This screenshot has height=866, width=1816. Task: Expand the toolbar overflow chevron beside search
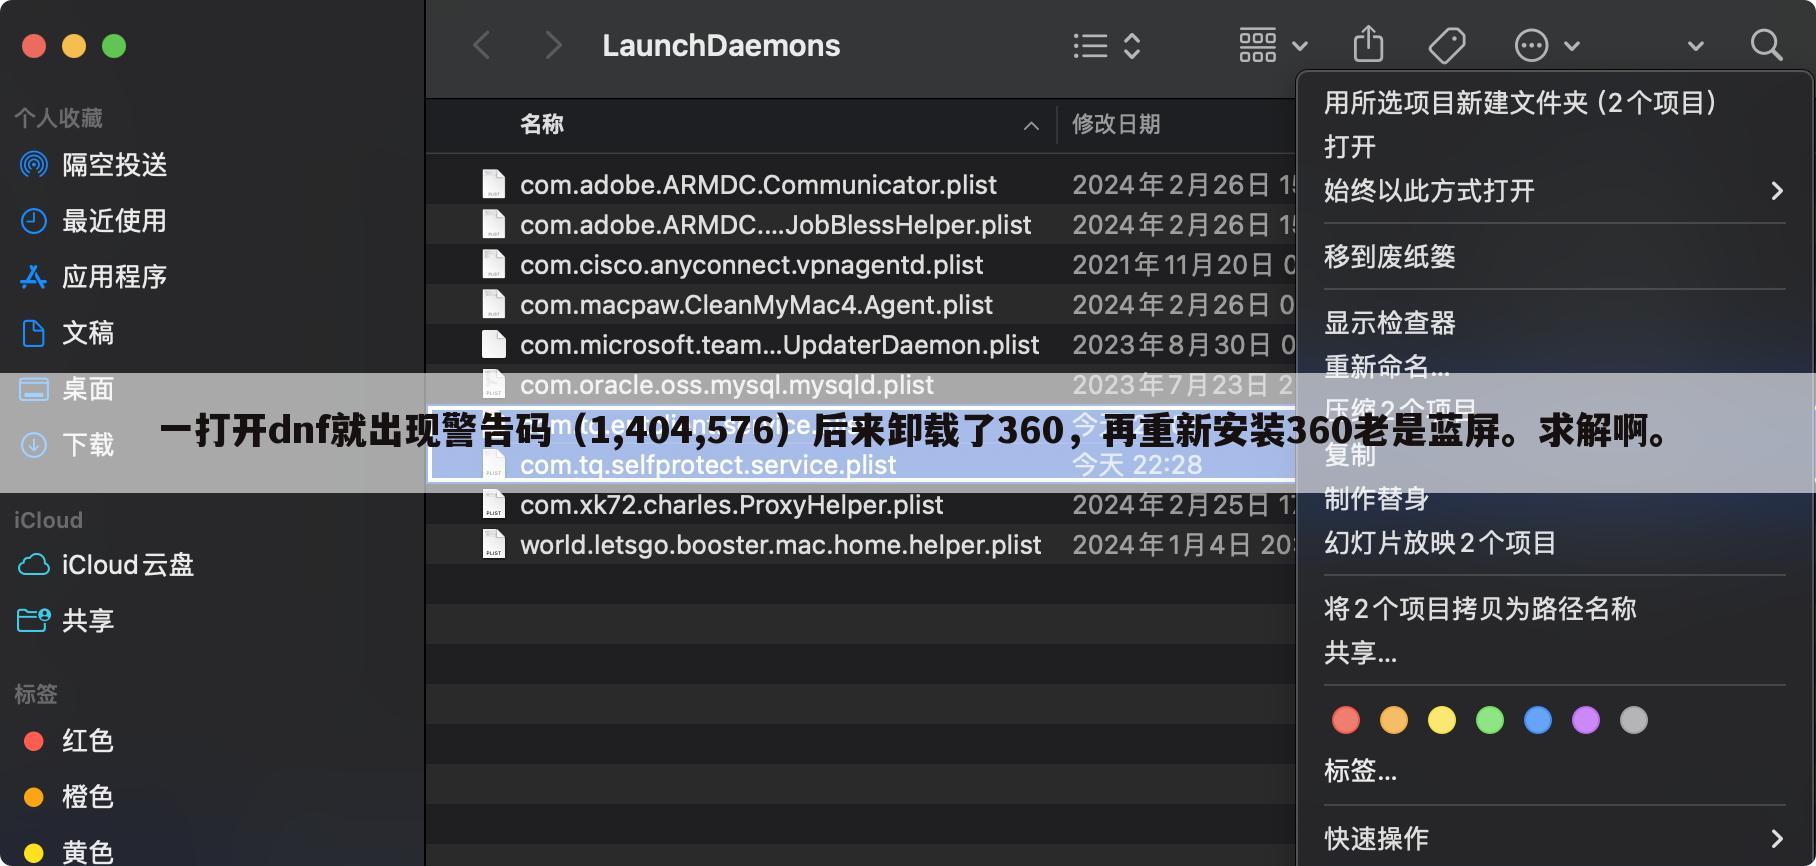tap(1696, 46)
